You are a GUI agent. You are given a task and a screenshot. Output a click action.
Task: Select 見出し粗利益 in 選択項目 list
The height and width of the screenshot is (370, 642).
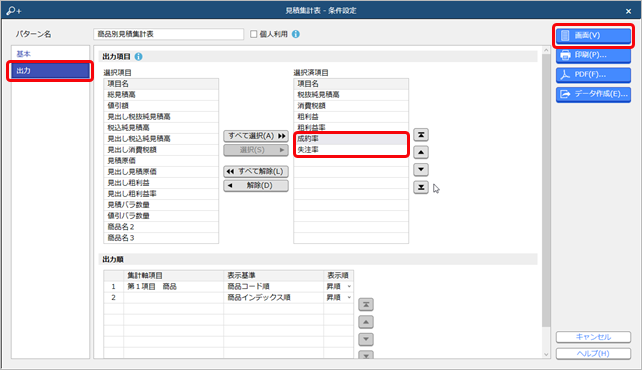[161, 183]
